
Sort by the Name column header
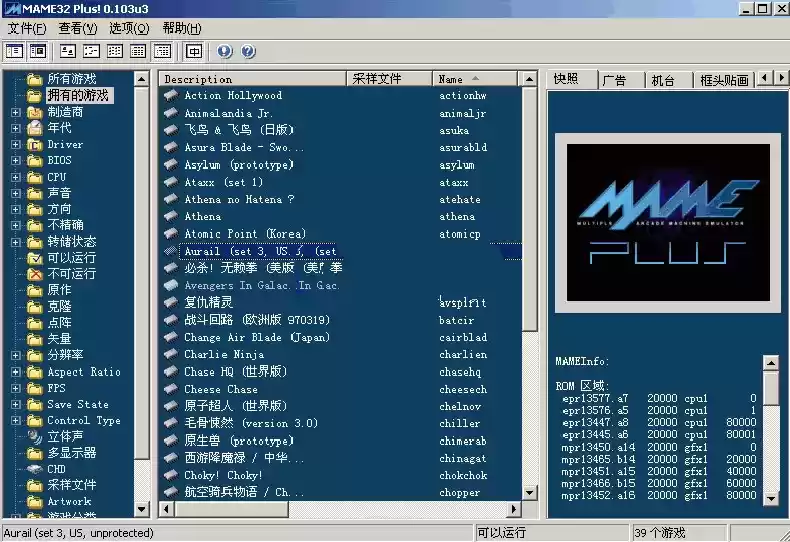[x=475, y=79]
